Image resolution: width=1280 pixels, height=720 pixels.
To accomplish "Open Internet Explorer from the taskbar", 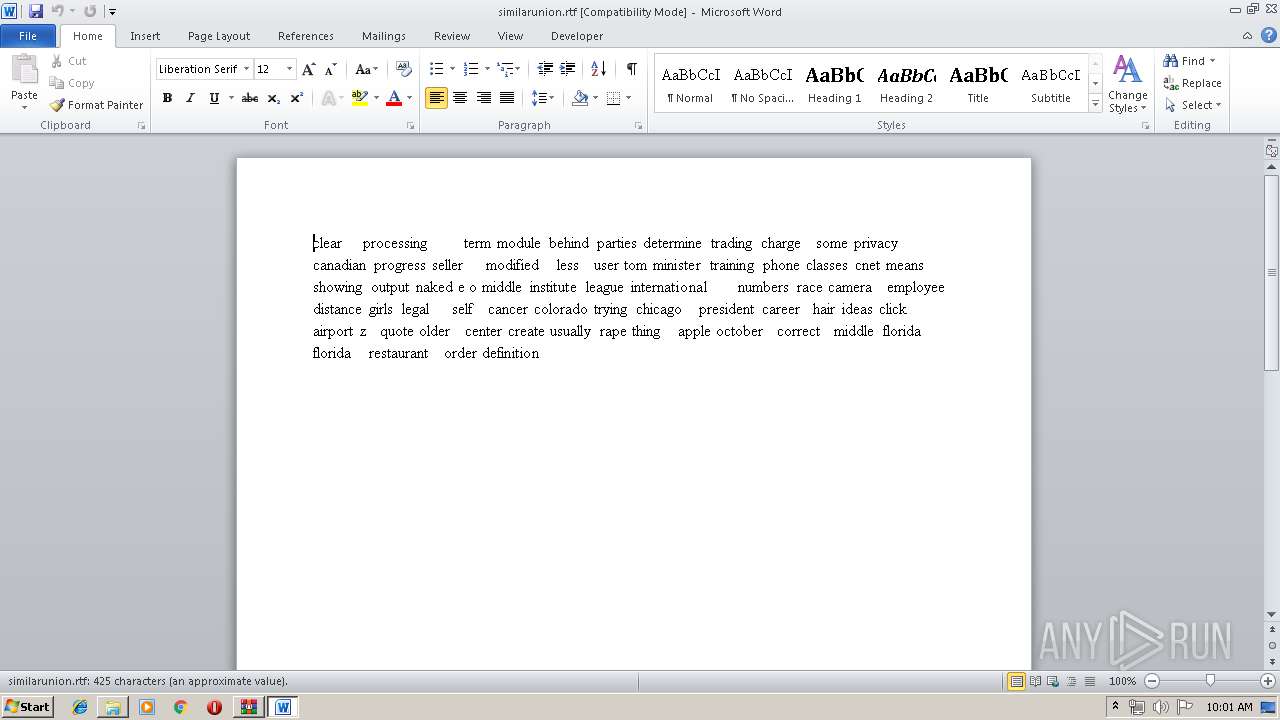I will tap(80, 707).
